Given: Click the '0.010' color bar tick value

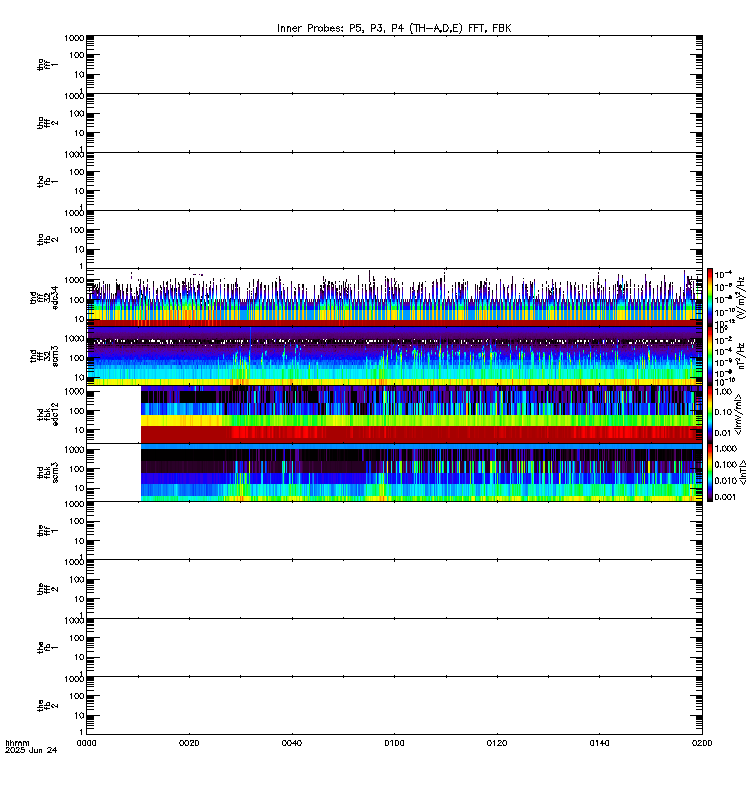Looking at the screenshot, I should tap(726, 481).
